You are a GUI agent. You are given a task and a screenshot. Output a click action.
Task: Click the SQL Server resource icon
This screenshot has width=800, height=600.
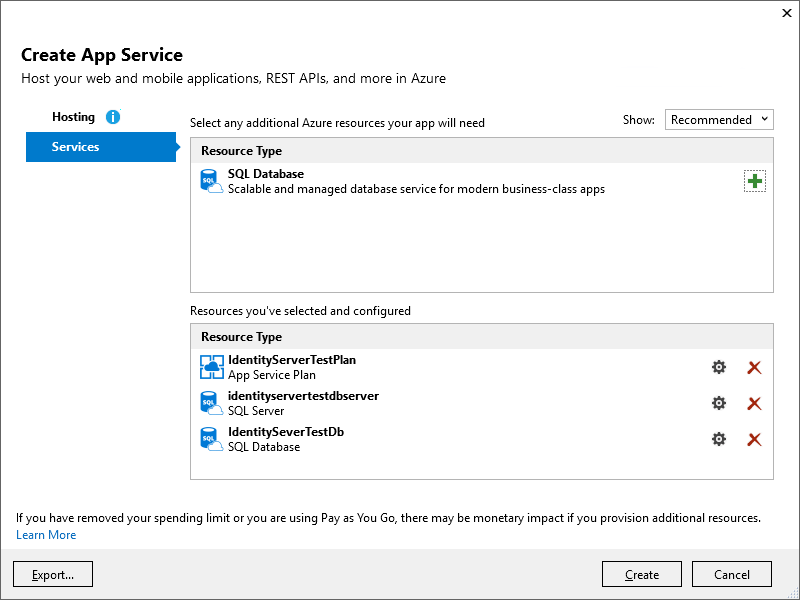[211, 403]
